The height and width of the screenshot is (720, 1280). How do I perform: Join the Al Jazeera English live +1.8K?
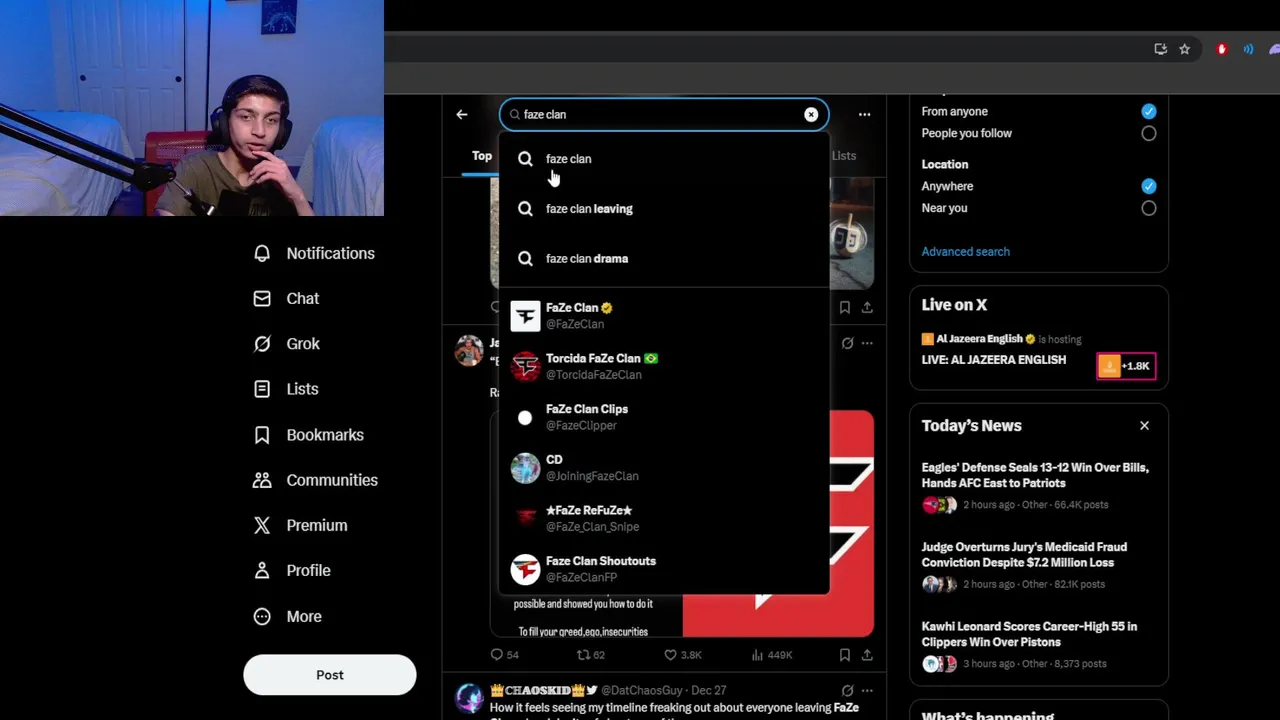tap(1126, 366)
